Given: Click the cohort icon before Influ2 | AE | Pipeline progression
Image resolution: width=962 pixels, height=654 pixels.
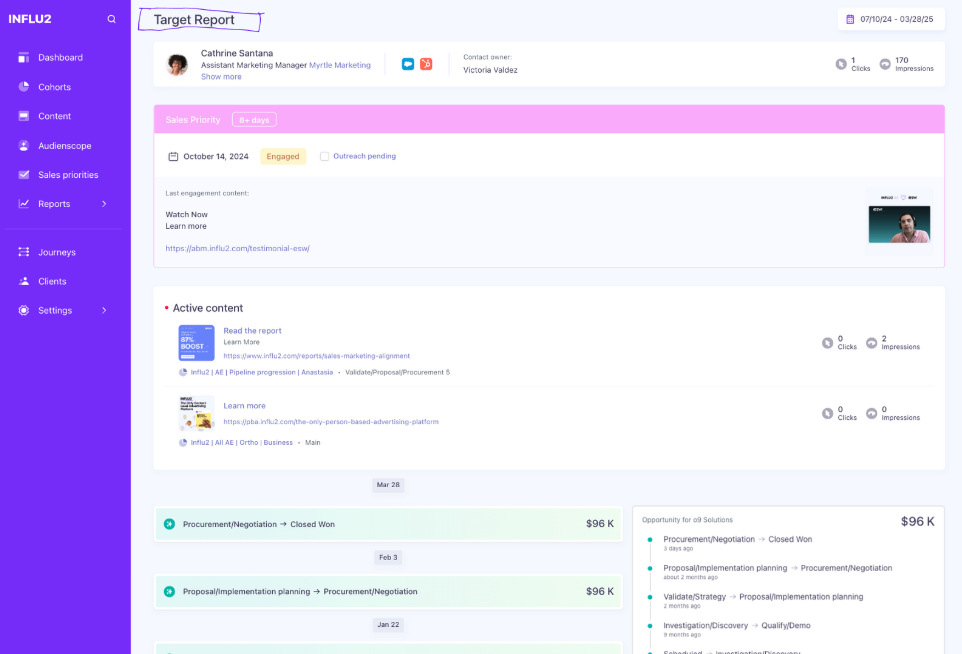Looking at the screenshot, I should (x=183, y=372).
